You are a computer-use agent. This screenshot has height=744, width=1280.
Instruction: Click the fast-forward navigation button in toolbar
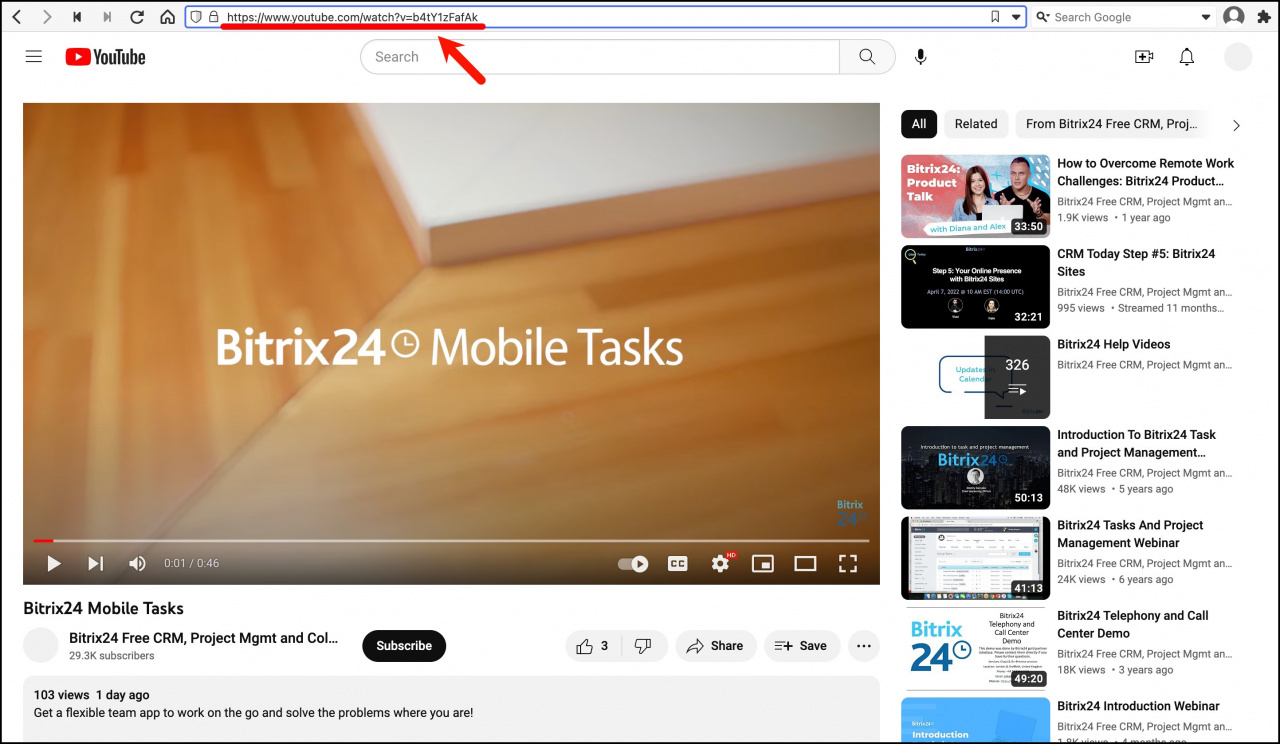pos(107,17)
